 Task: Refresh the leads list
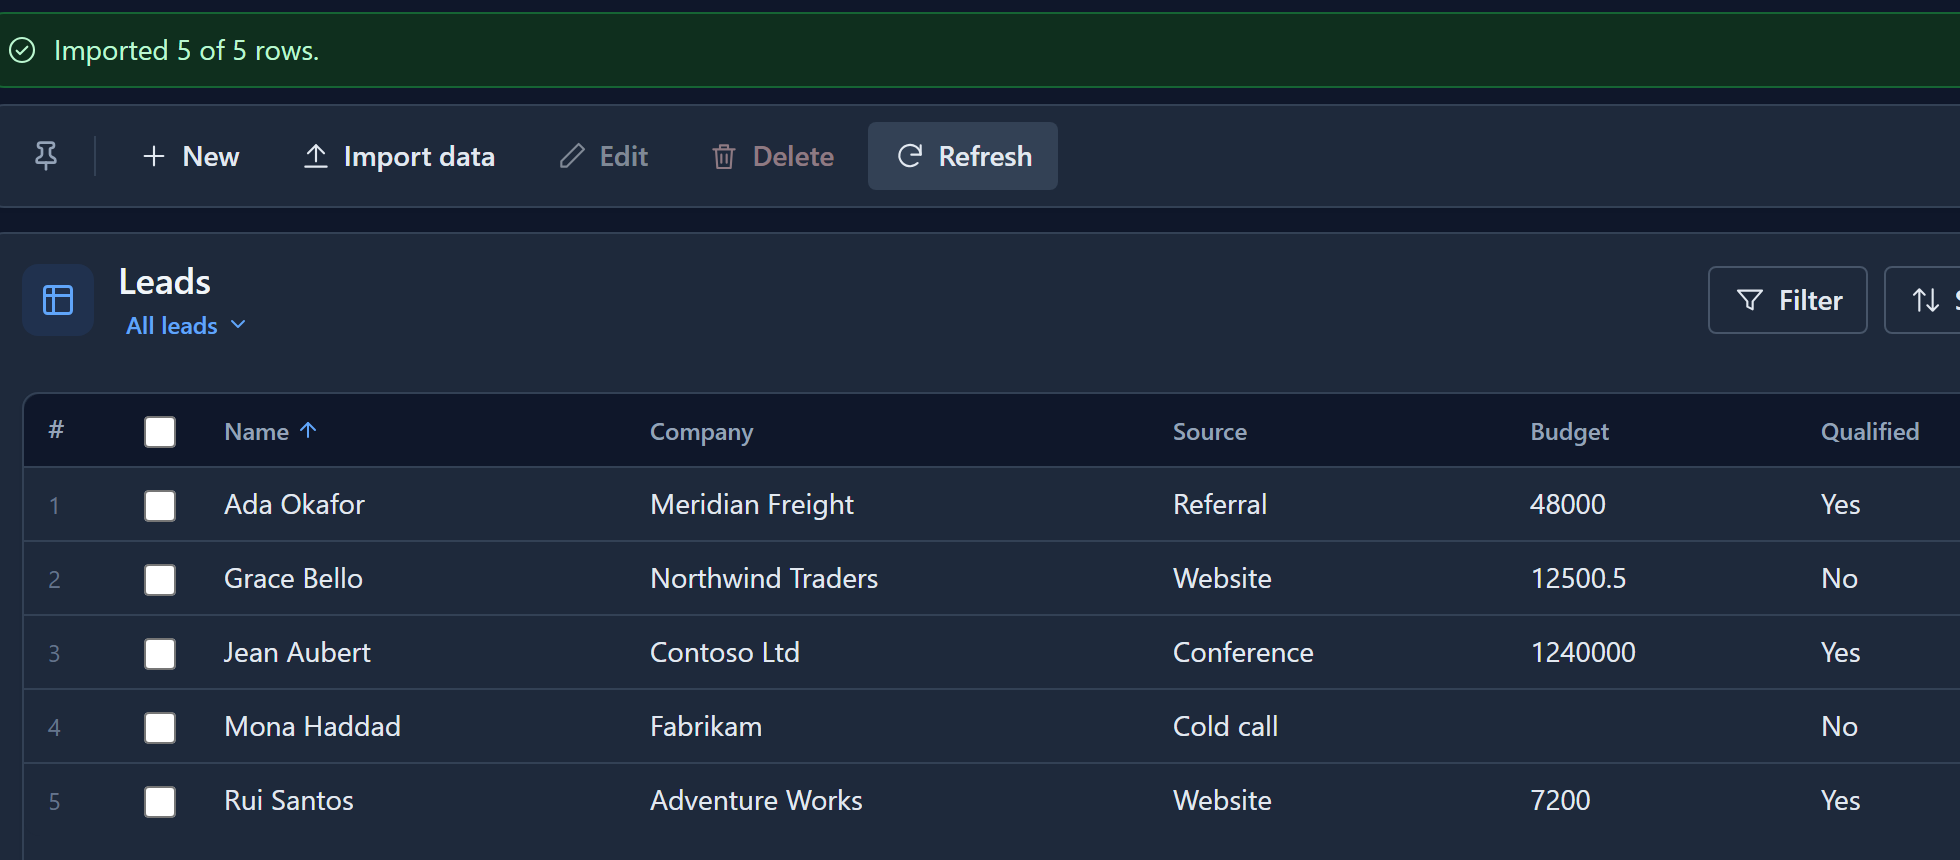pyautogui.click(x=963, y=156)
